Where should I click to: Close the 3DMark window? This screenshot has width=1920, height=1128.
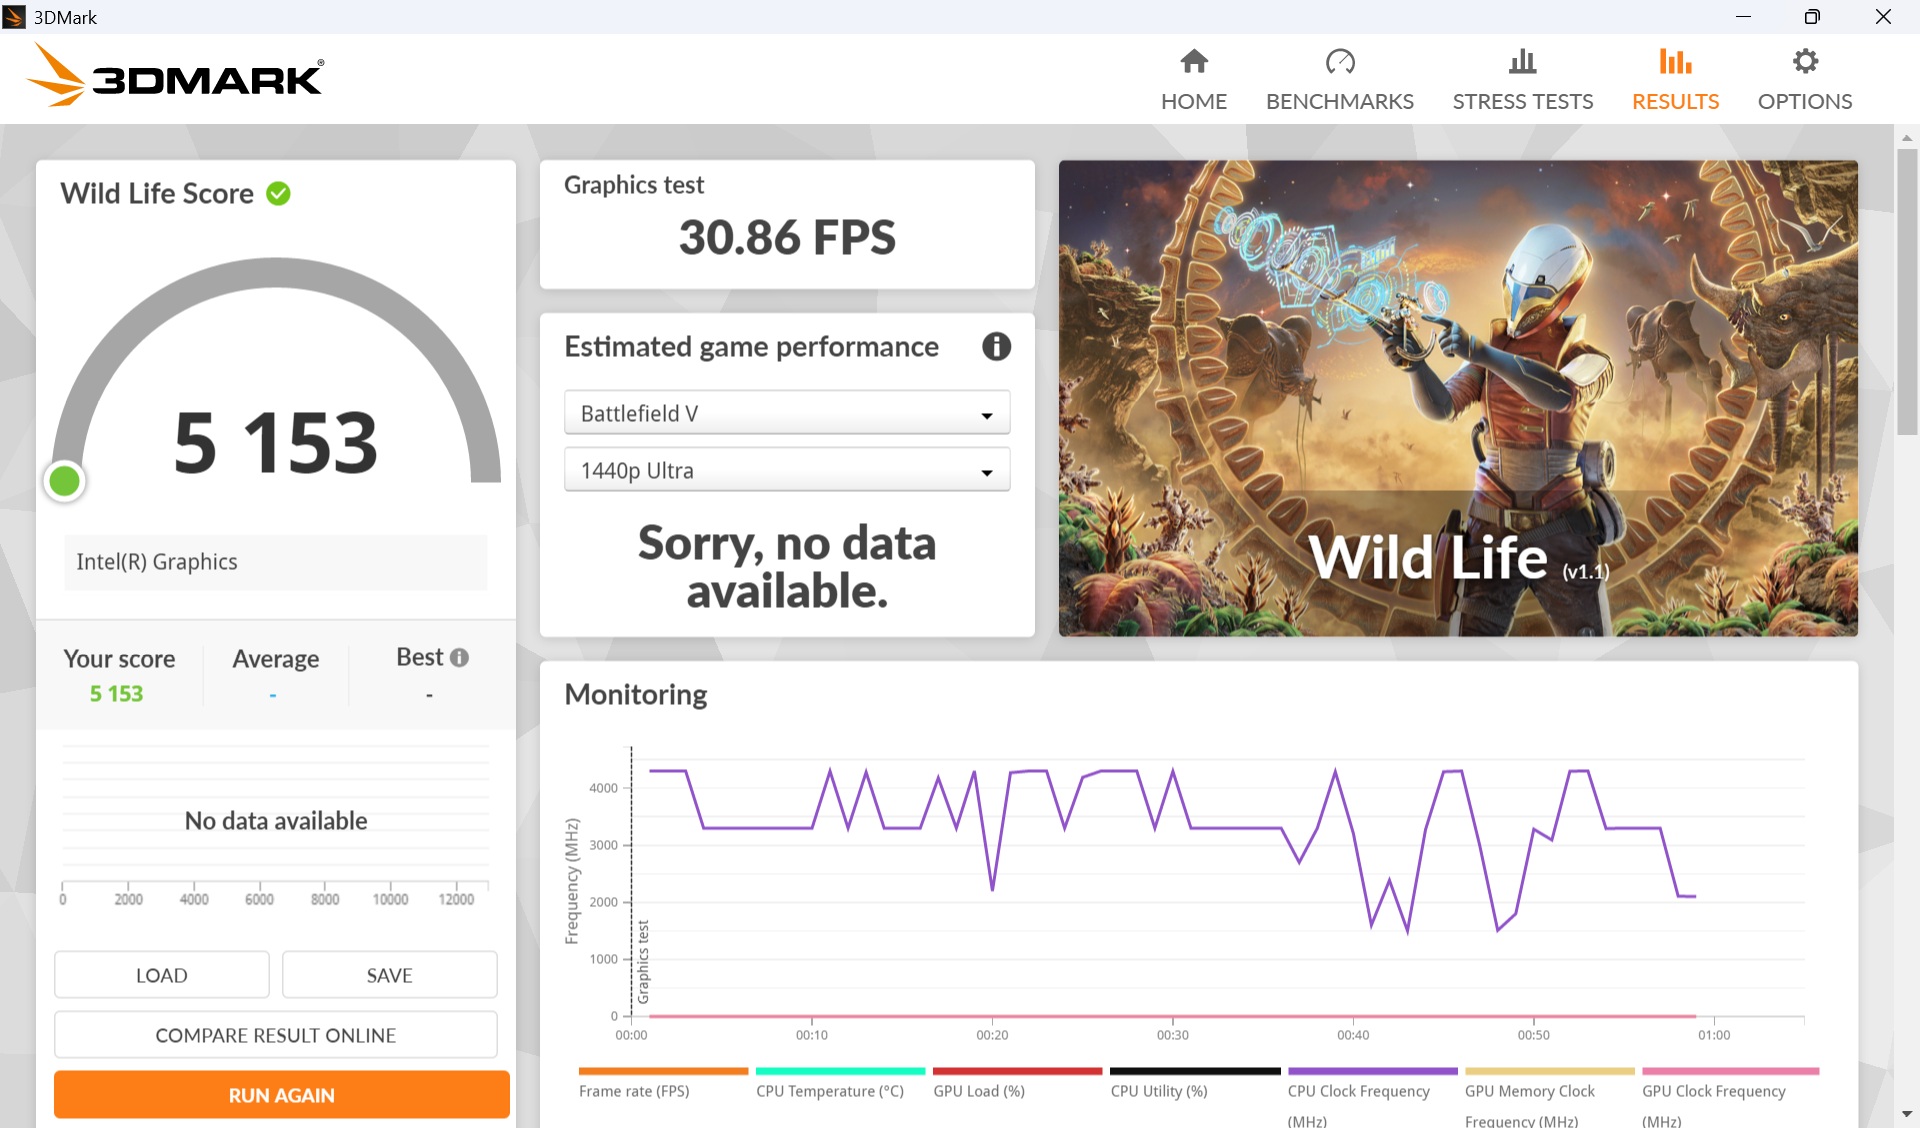pos(1883,17)
